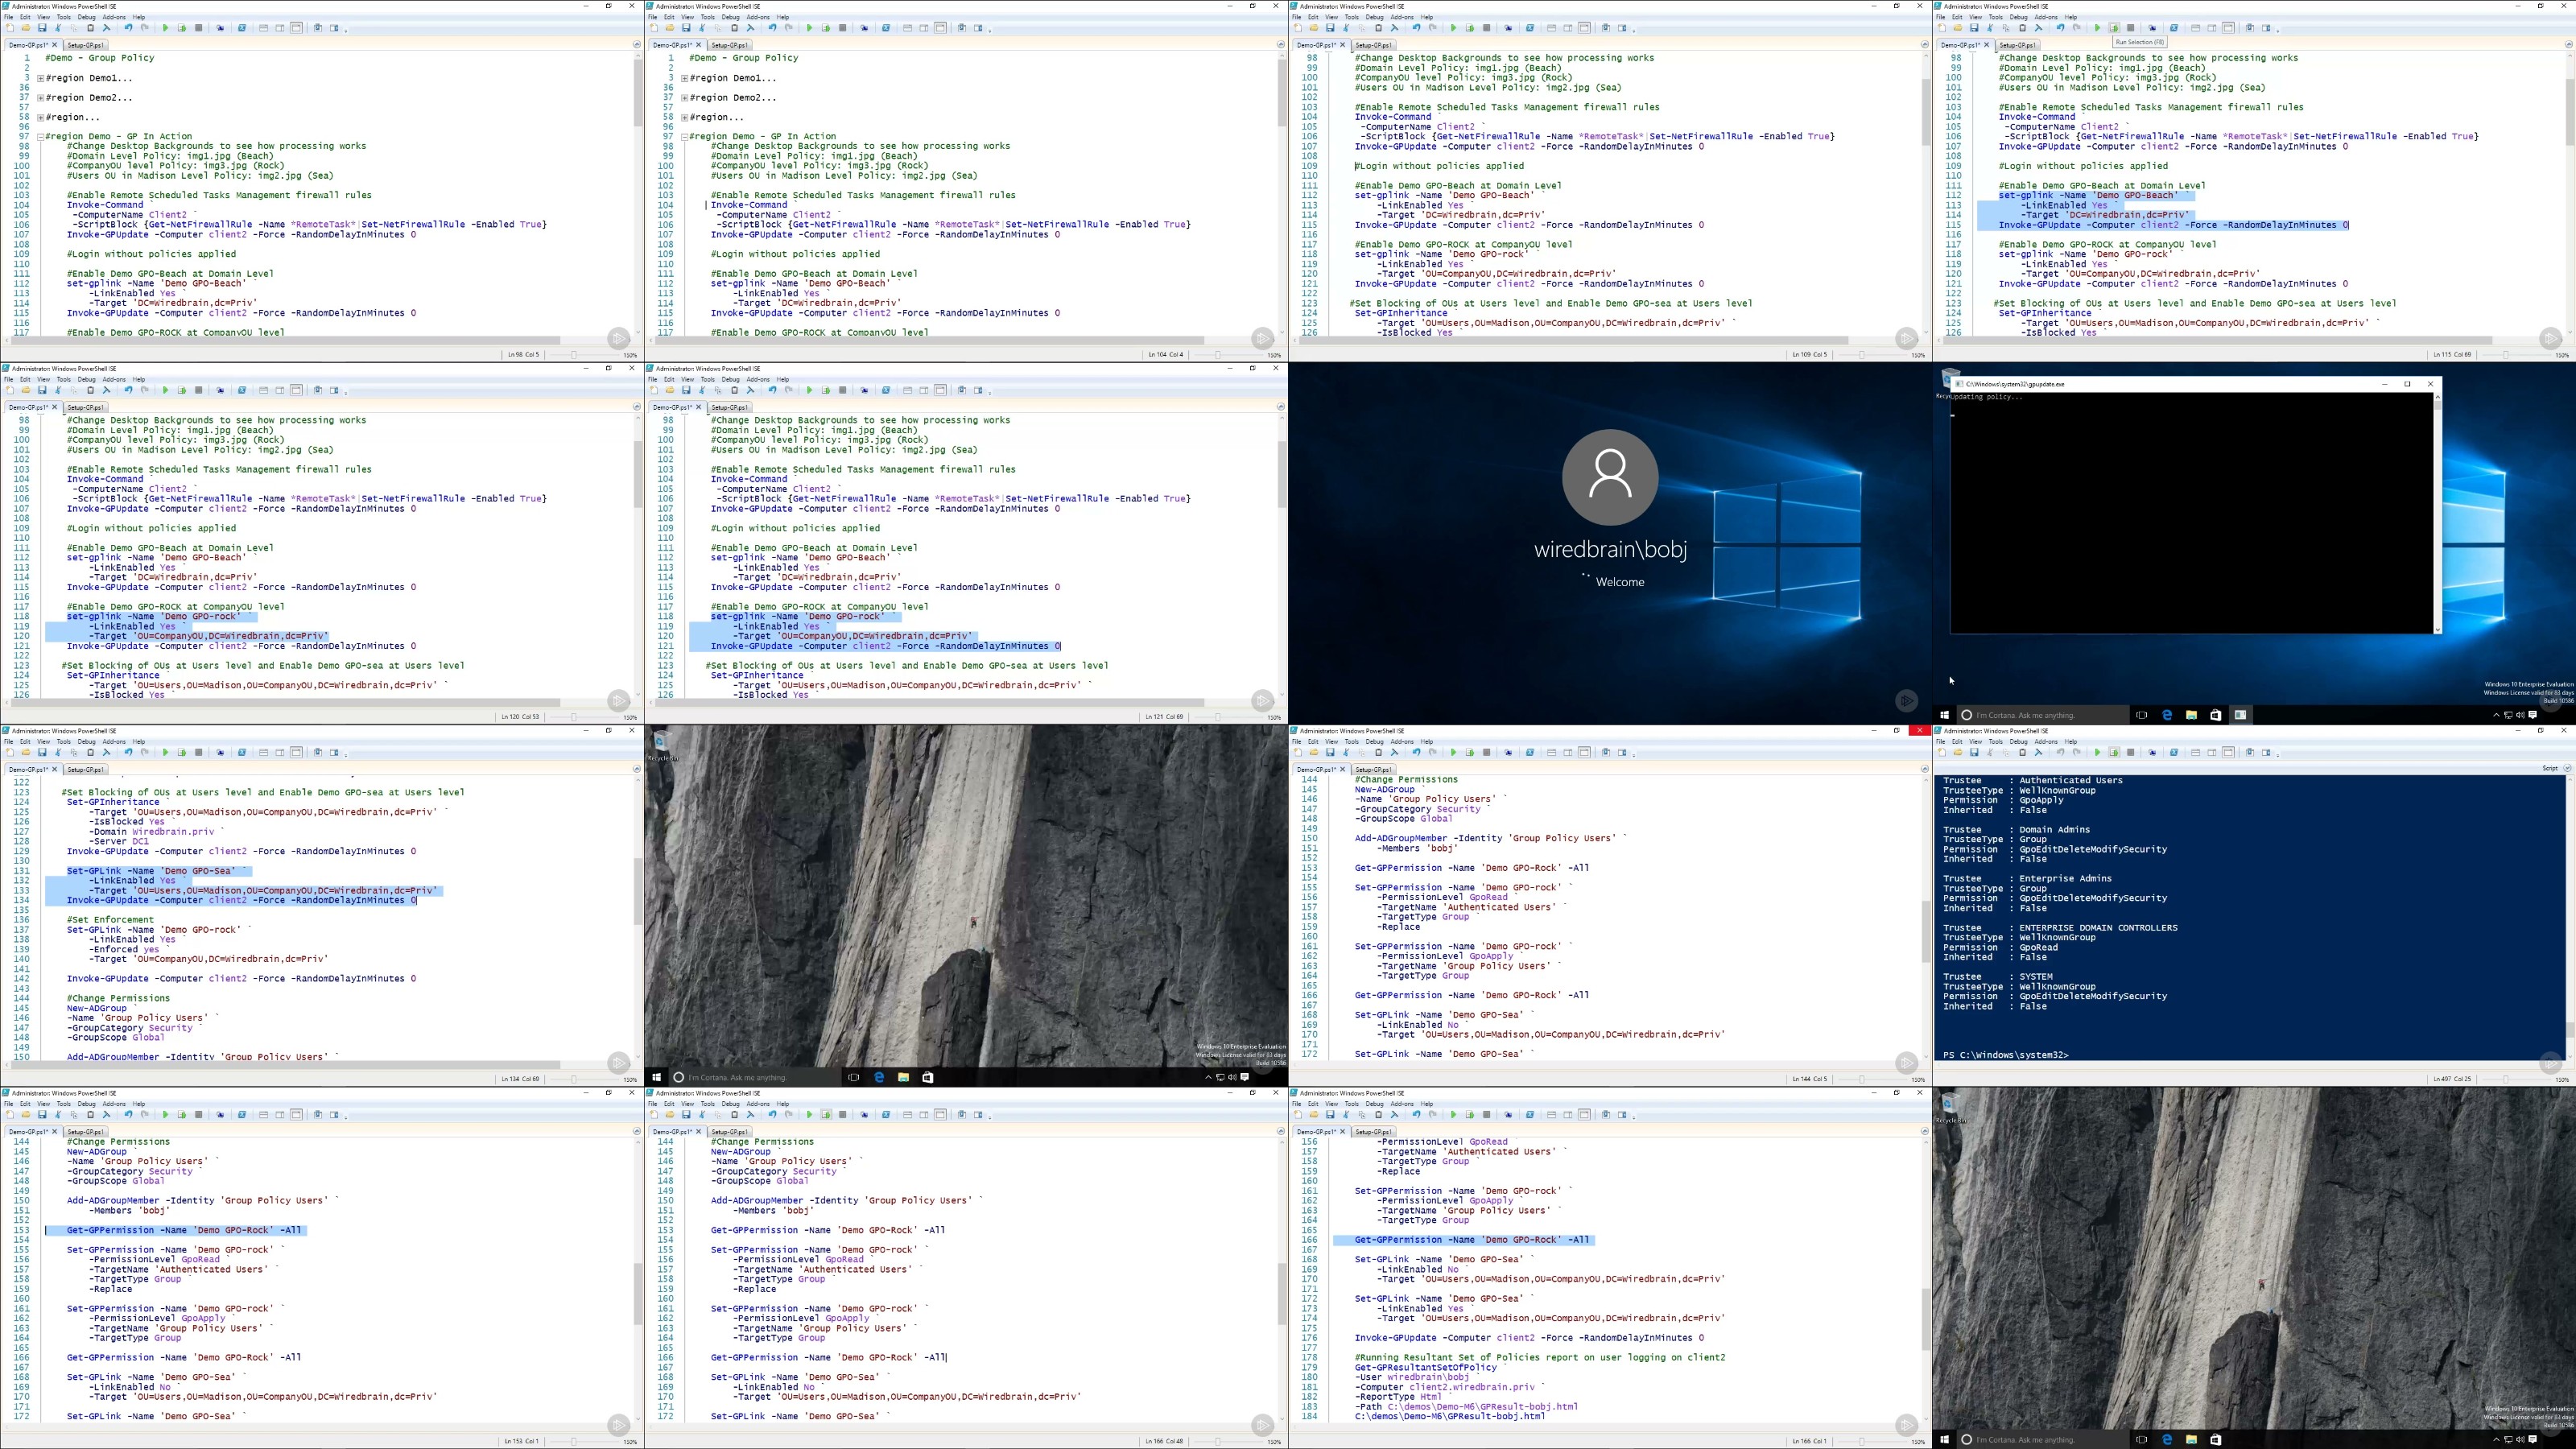Click Save icon in Ln 98 Col 5 window

42,28
